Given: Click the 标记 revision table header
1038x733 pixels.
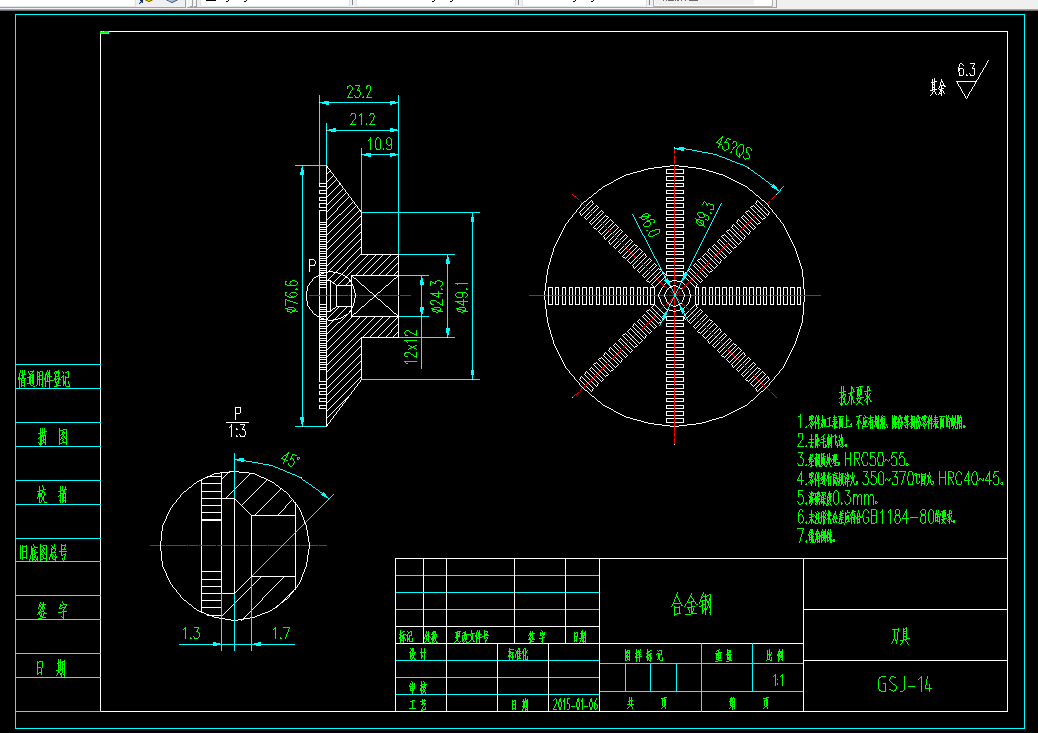Looking at the screenshot, I should click(406, 637).
